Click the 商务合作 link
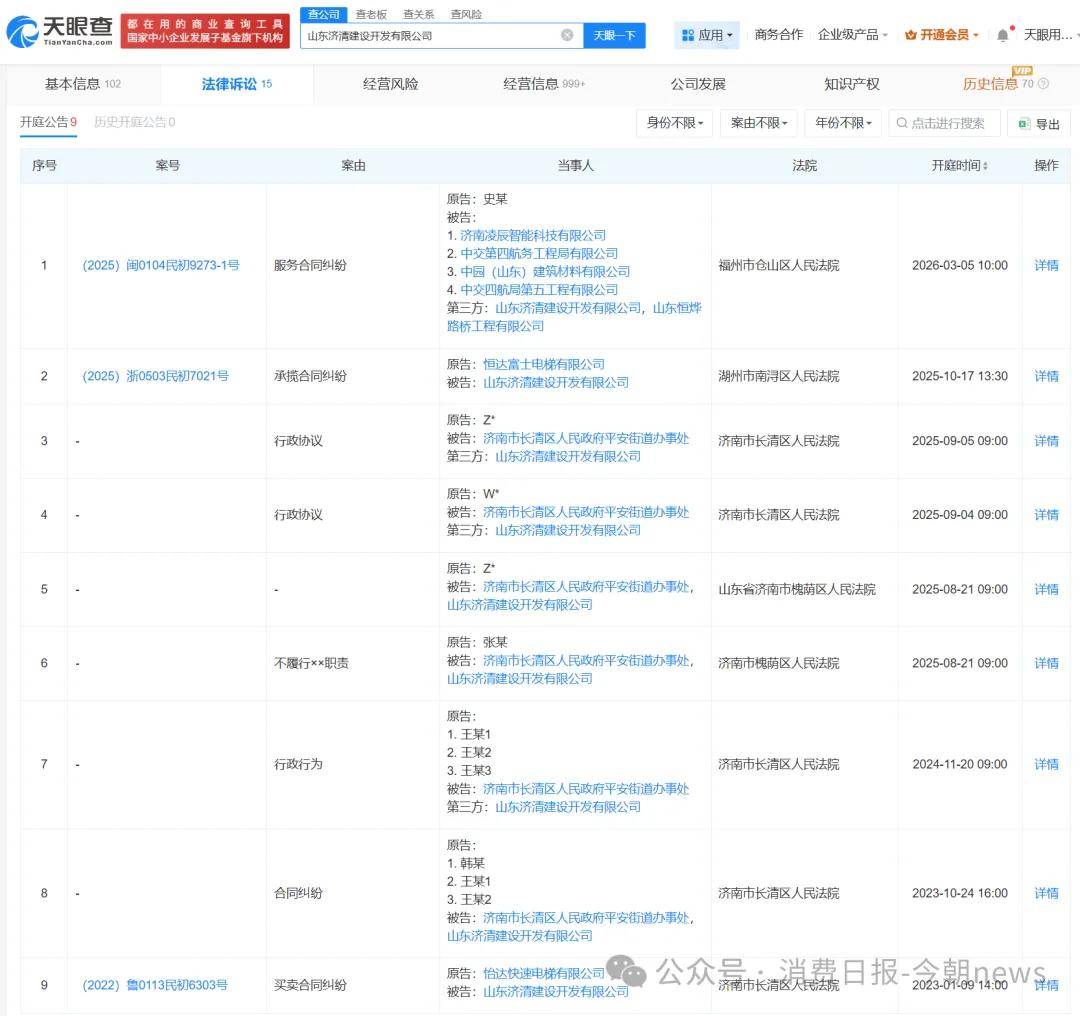 778,34
